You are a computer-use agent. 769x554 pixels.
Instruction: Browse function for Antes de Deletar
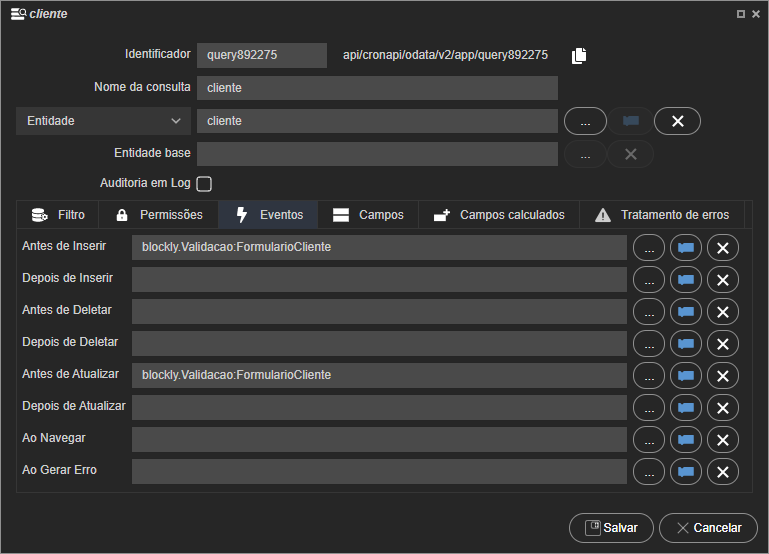[649, 312]
